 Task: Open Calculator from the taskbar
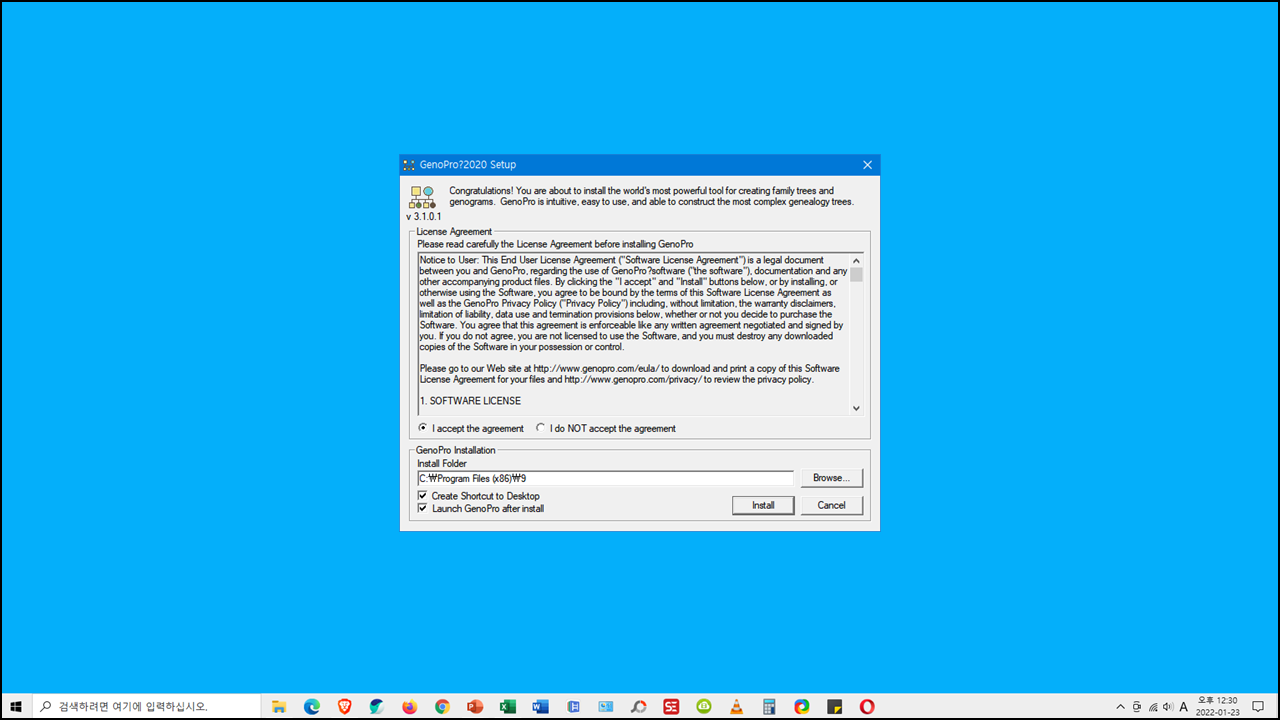click(769, 706)
